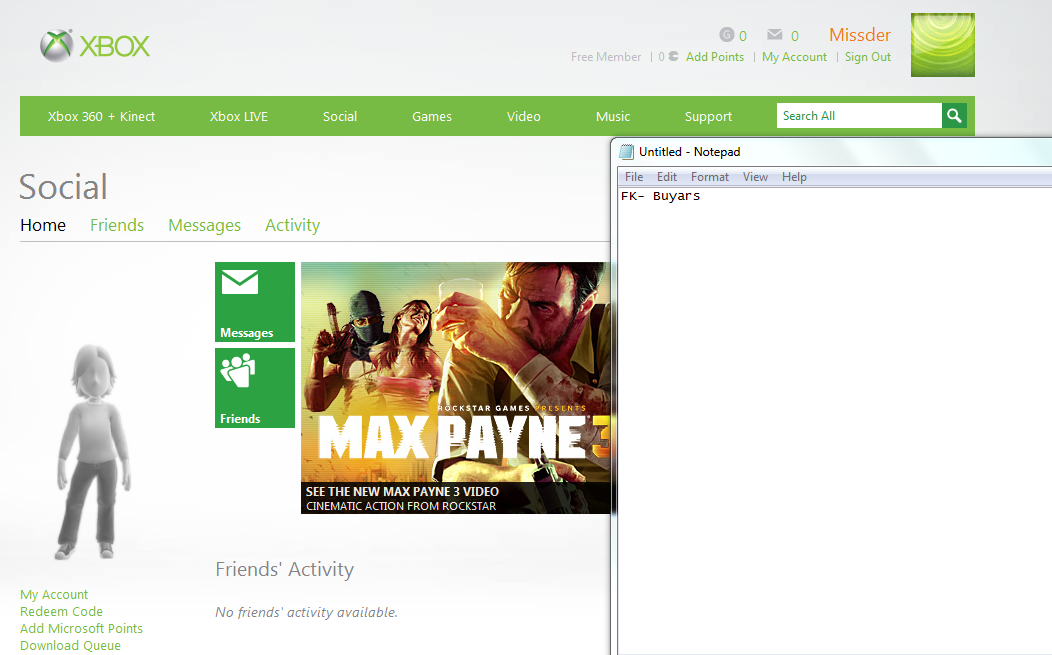This screenshot has height=655, width=1052.
Task: Open Xbox 360 + Kinect nav menu
Action: pyautogui.click(x=101, y=116)
